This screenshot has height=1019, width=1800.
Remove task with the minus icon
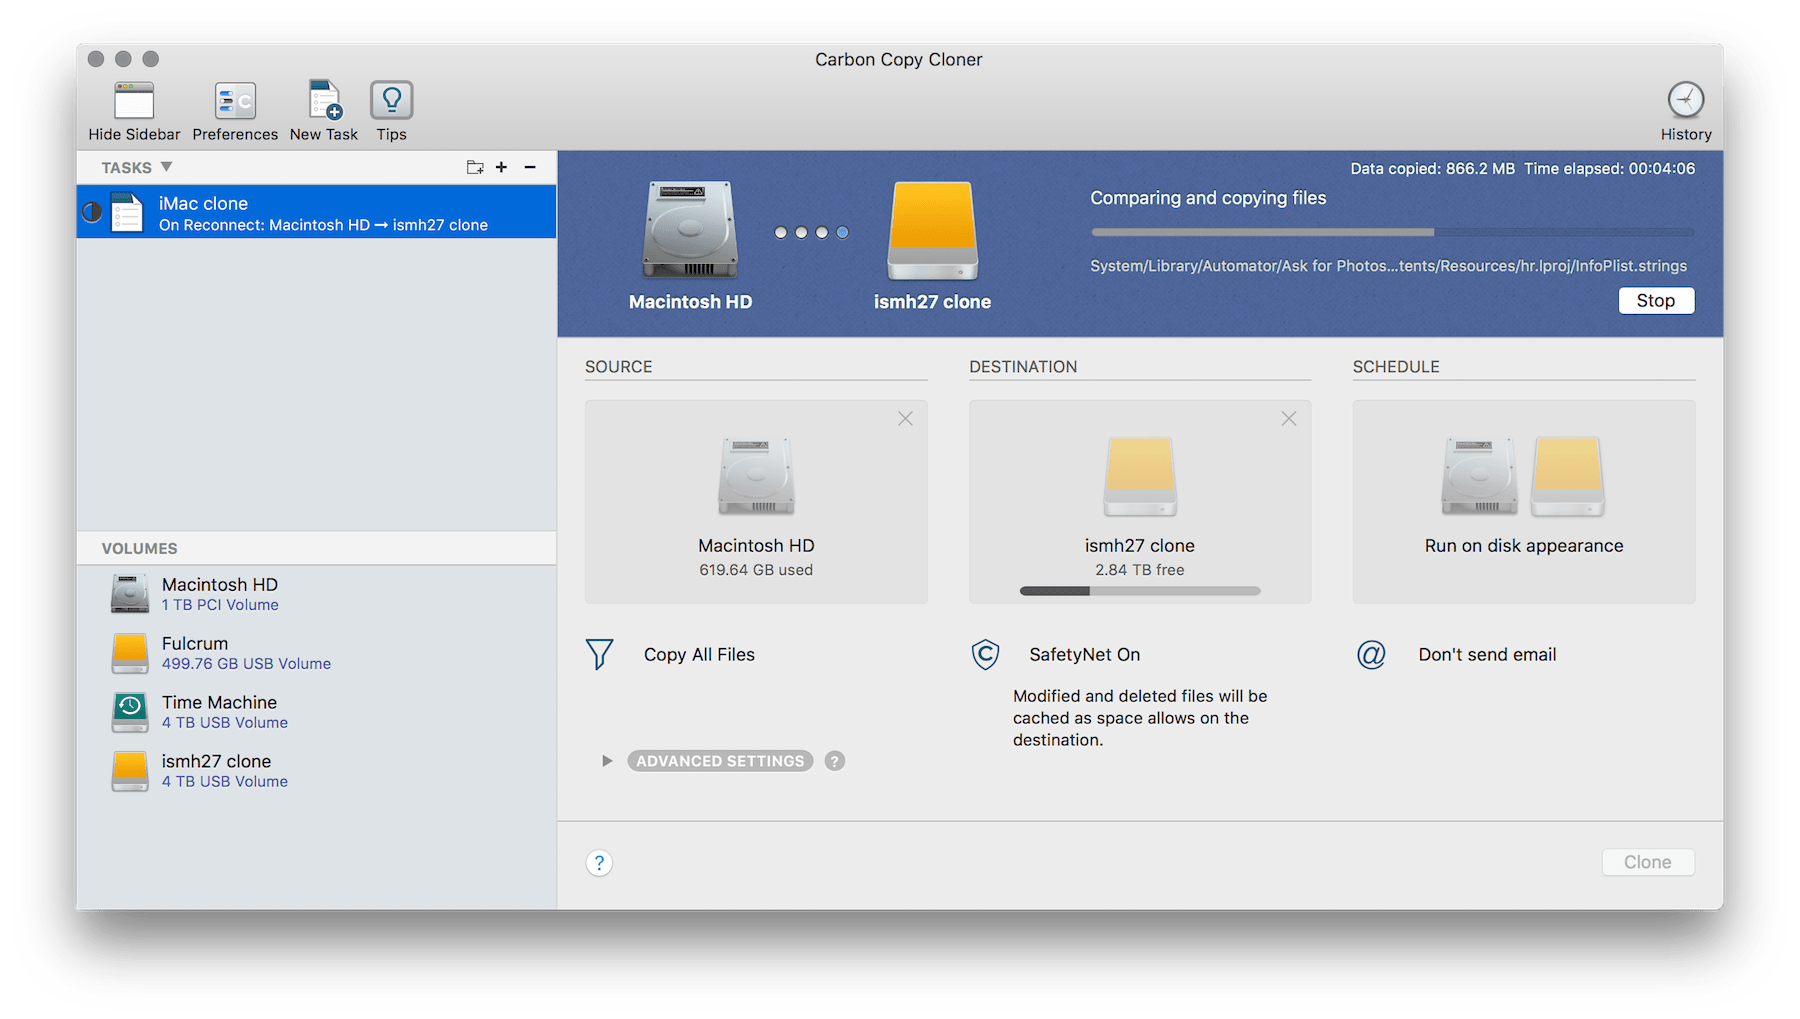coord(530,167)
